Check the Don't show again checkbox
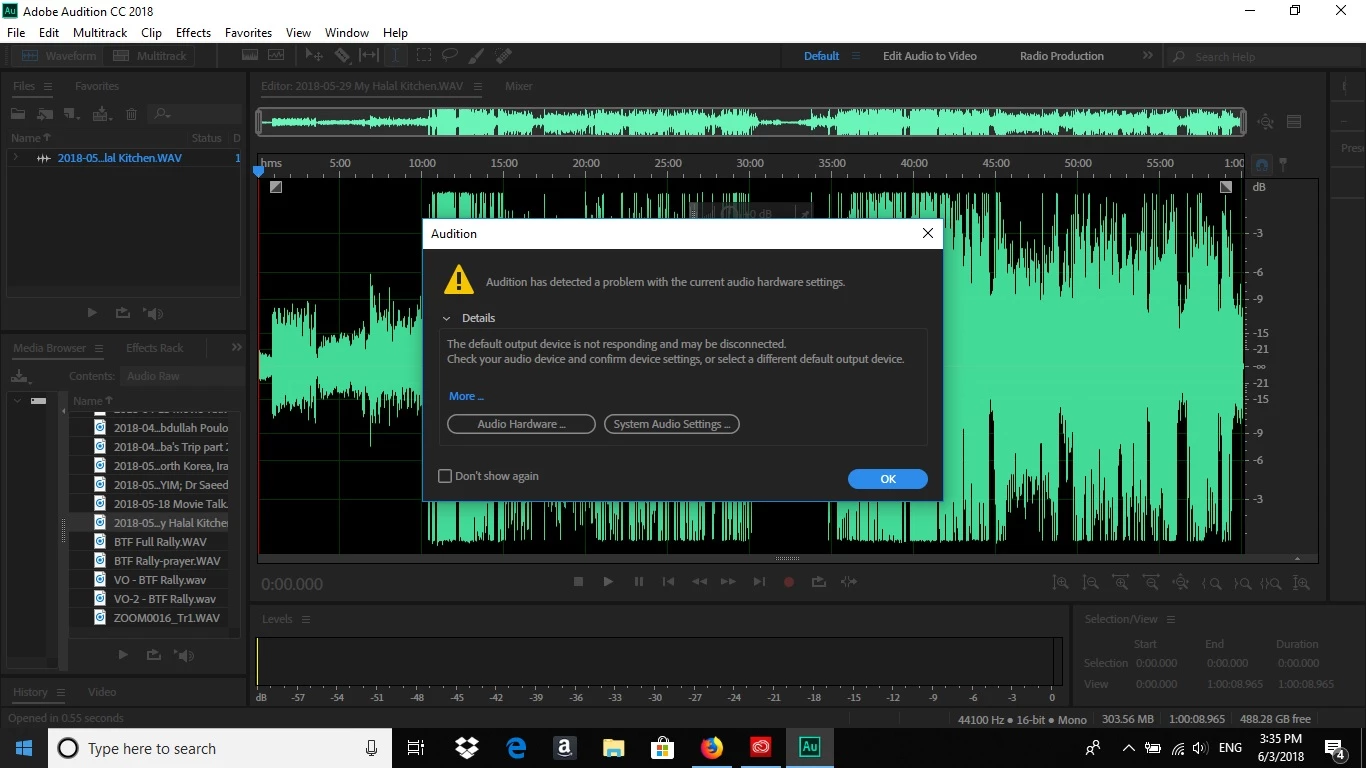Image resolution: width=1366 pixels, height=768 pixels. tap(446, 476)
